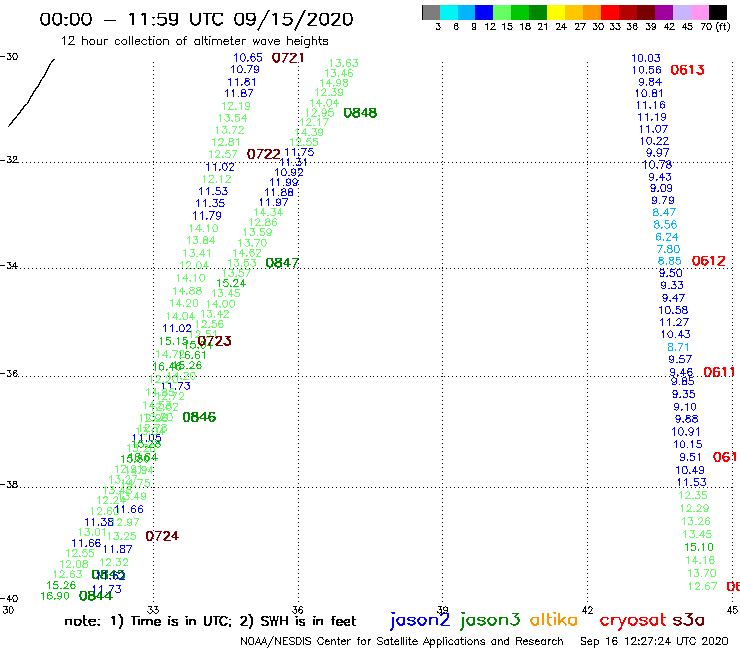Click the wave height value '15.24'

(231, 283)
